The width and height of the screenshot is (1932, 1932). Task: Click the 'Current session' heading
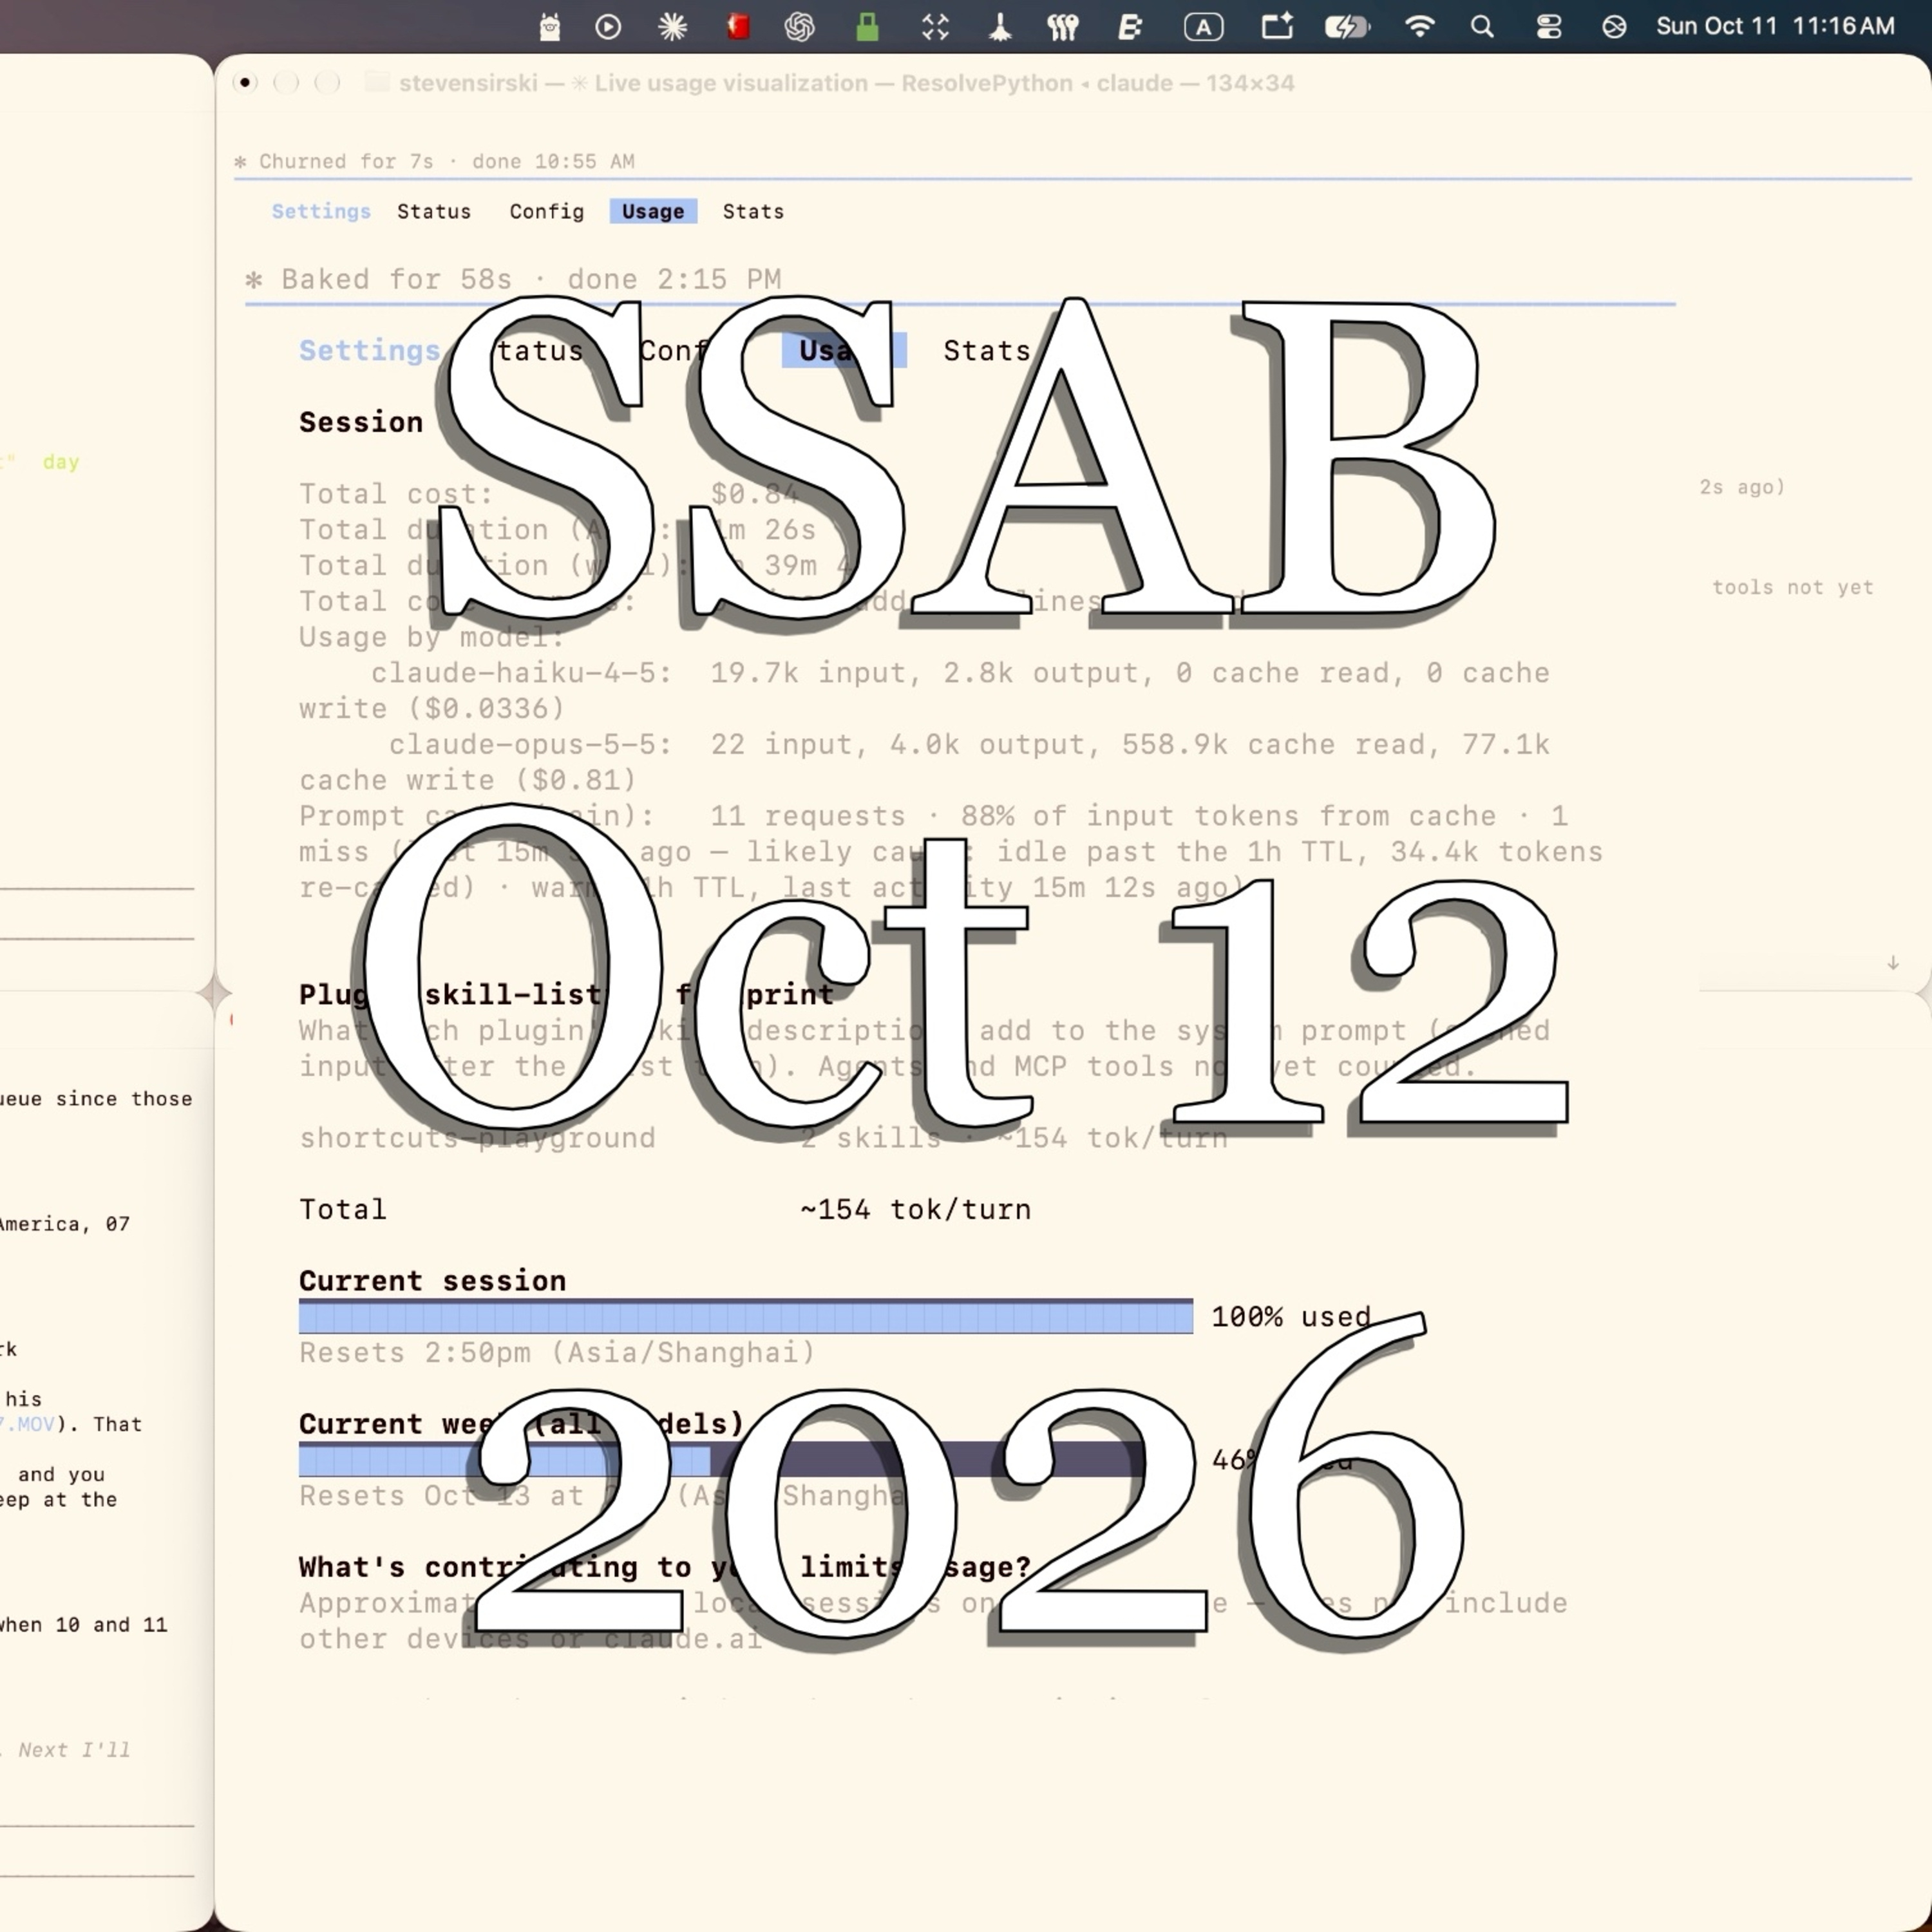(x=433, y=1281)
